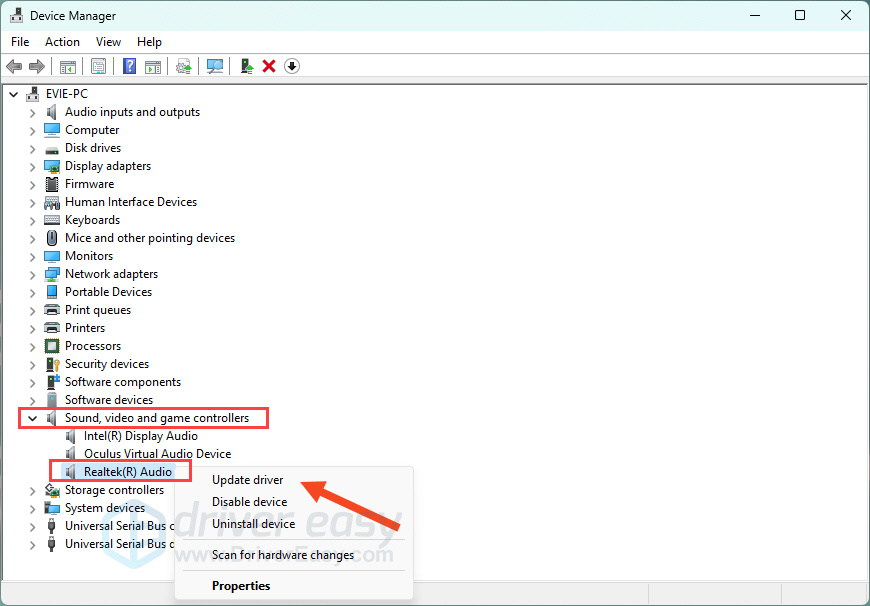Click the forward navigation arrow icon
Viewport: 870px width, 606px height.
[x=37, y=66]
